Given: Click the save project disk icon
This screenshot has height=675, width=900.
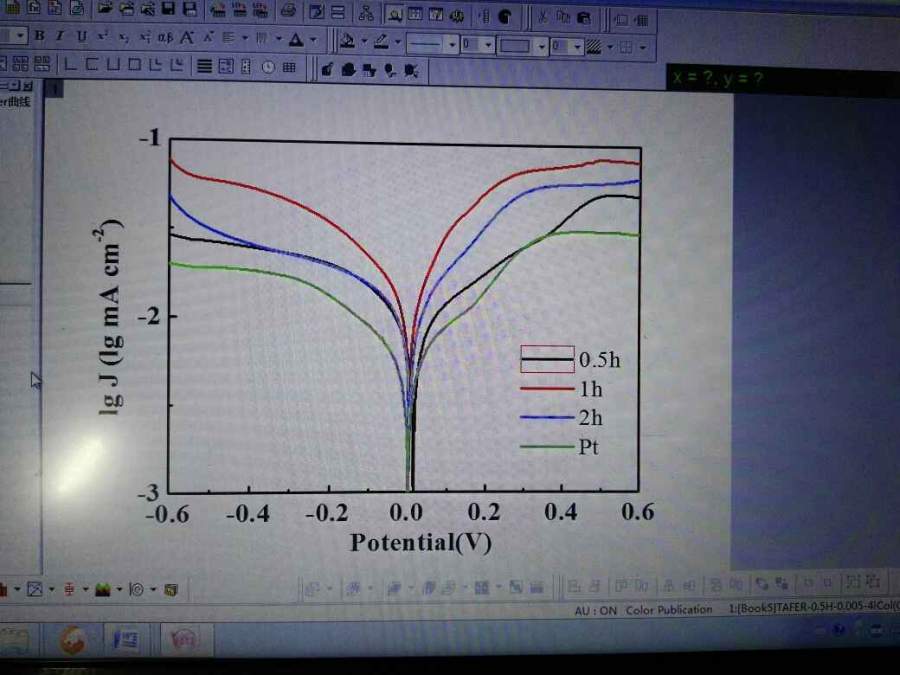Looking at the screenshot, I should 168,9.
